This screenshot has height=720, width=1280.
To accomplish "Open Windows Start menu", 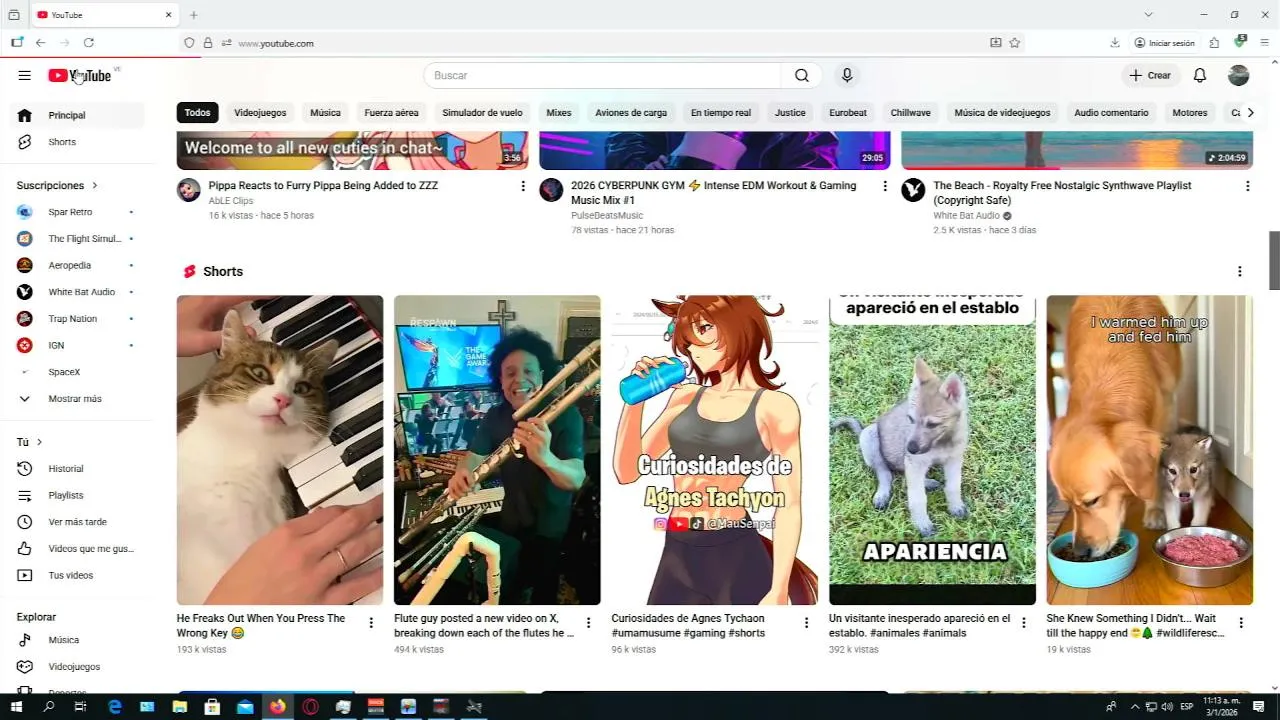I will (16, 707).
